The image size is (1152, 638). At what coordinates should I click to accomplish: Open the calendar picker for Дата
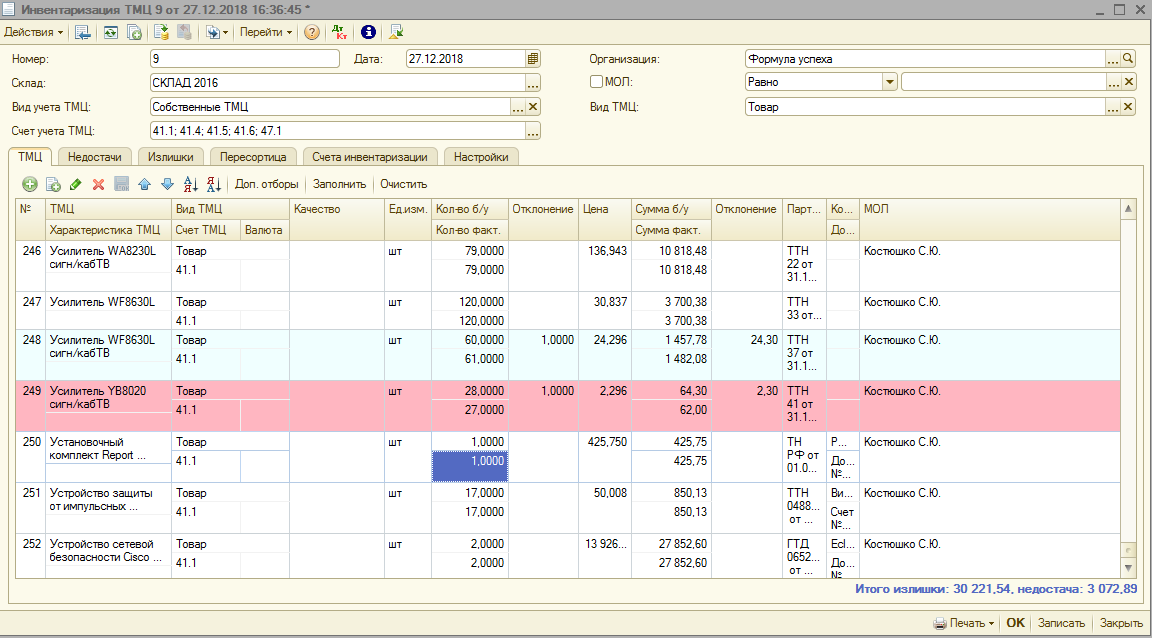533,58
